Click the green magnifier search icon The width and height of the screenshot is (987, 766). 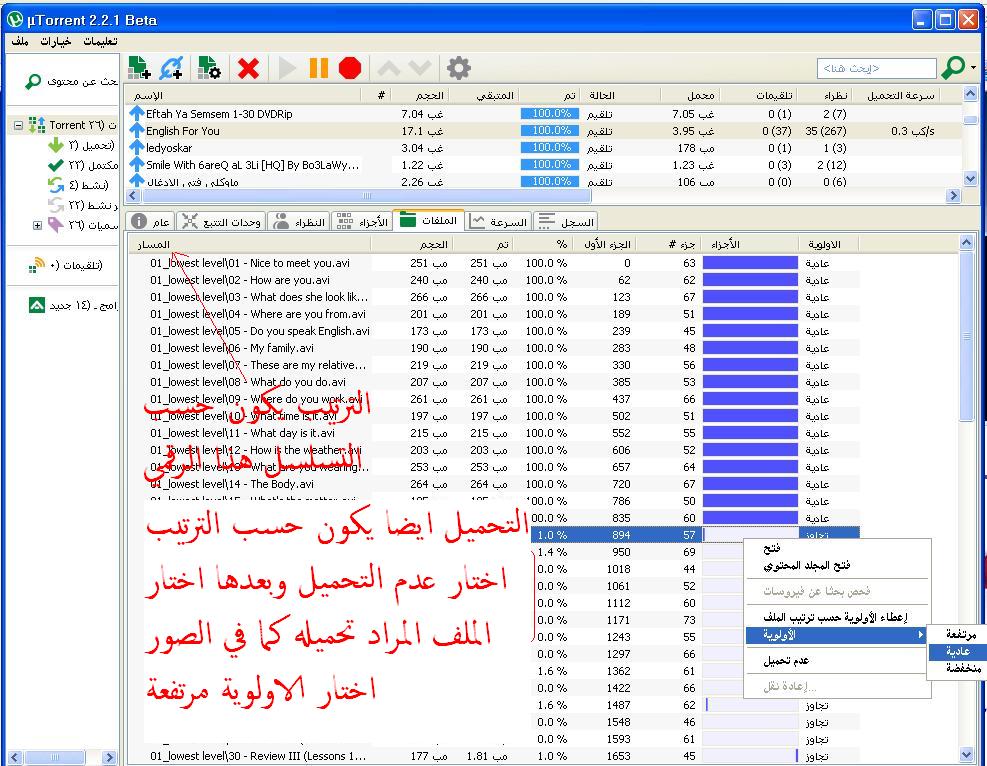(953, 68)
